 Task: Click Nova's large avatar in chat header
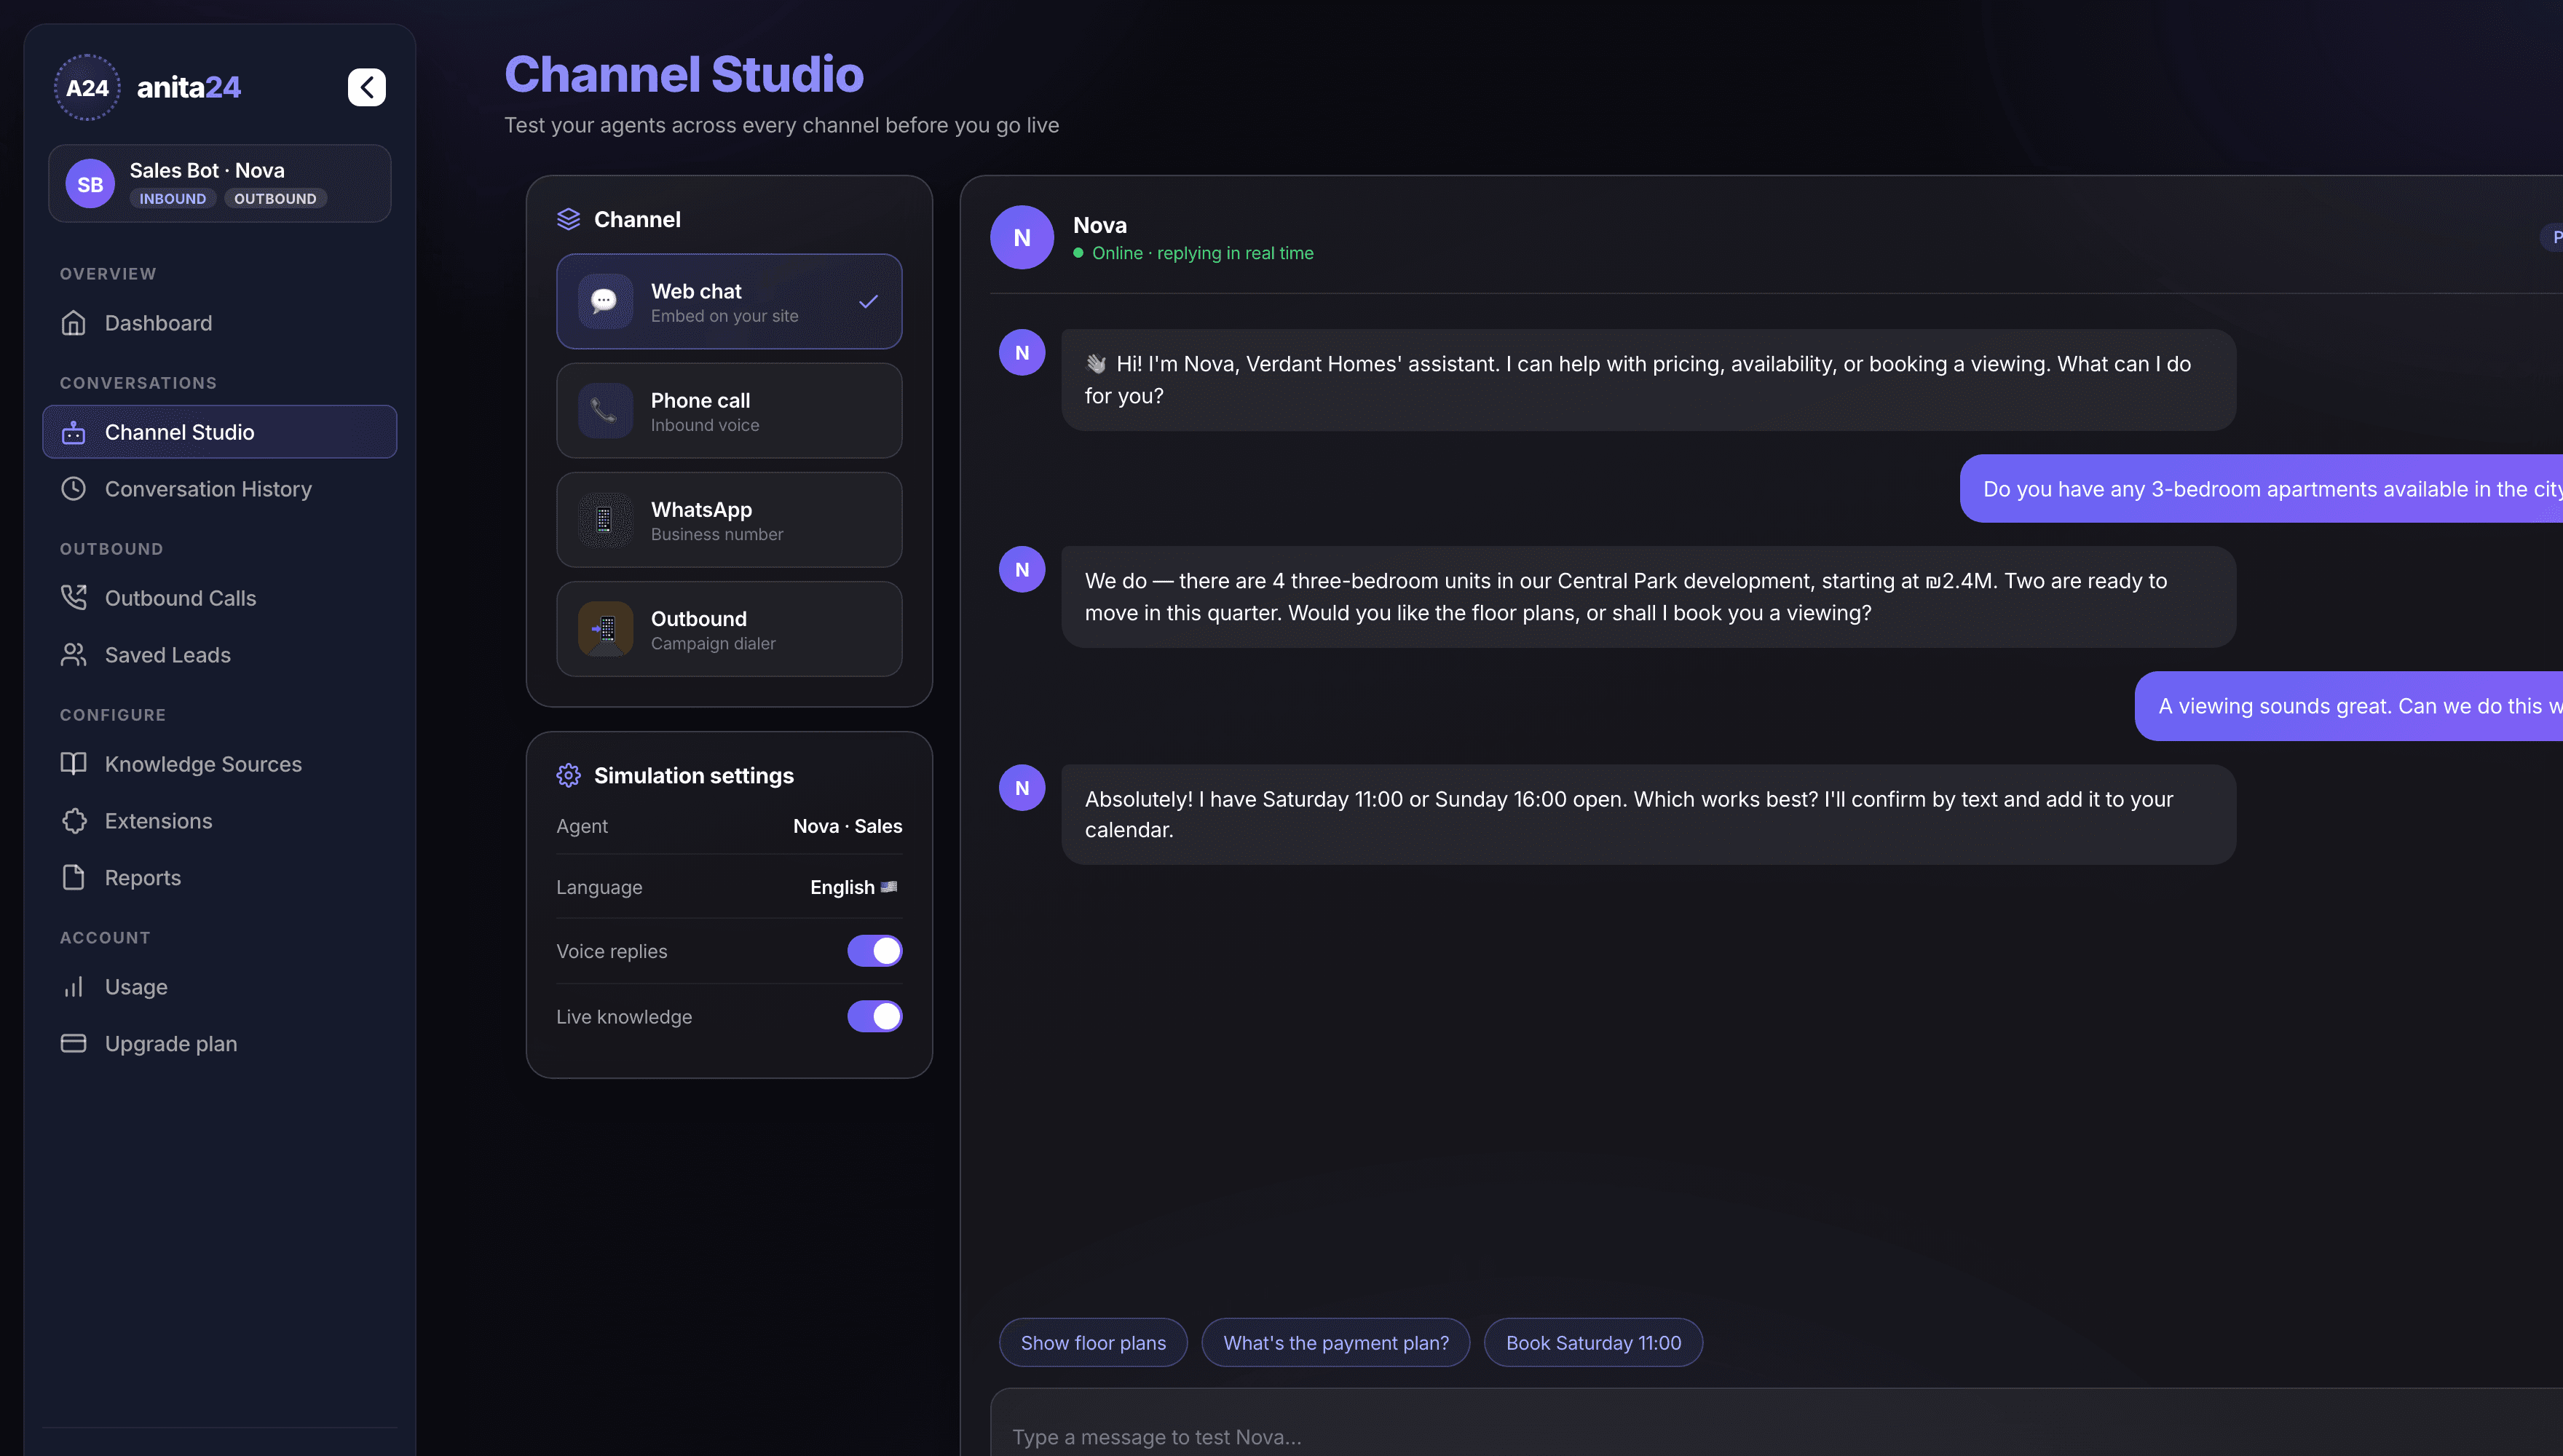[x=1021, y=237]
